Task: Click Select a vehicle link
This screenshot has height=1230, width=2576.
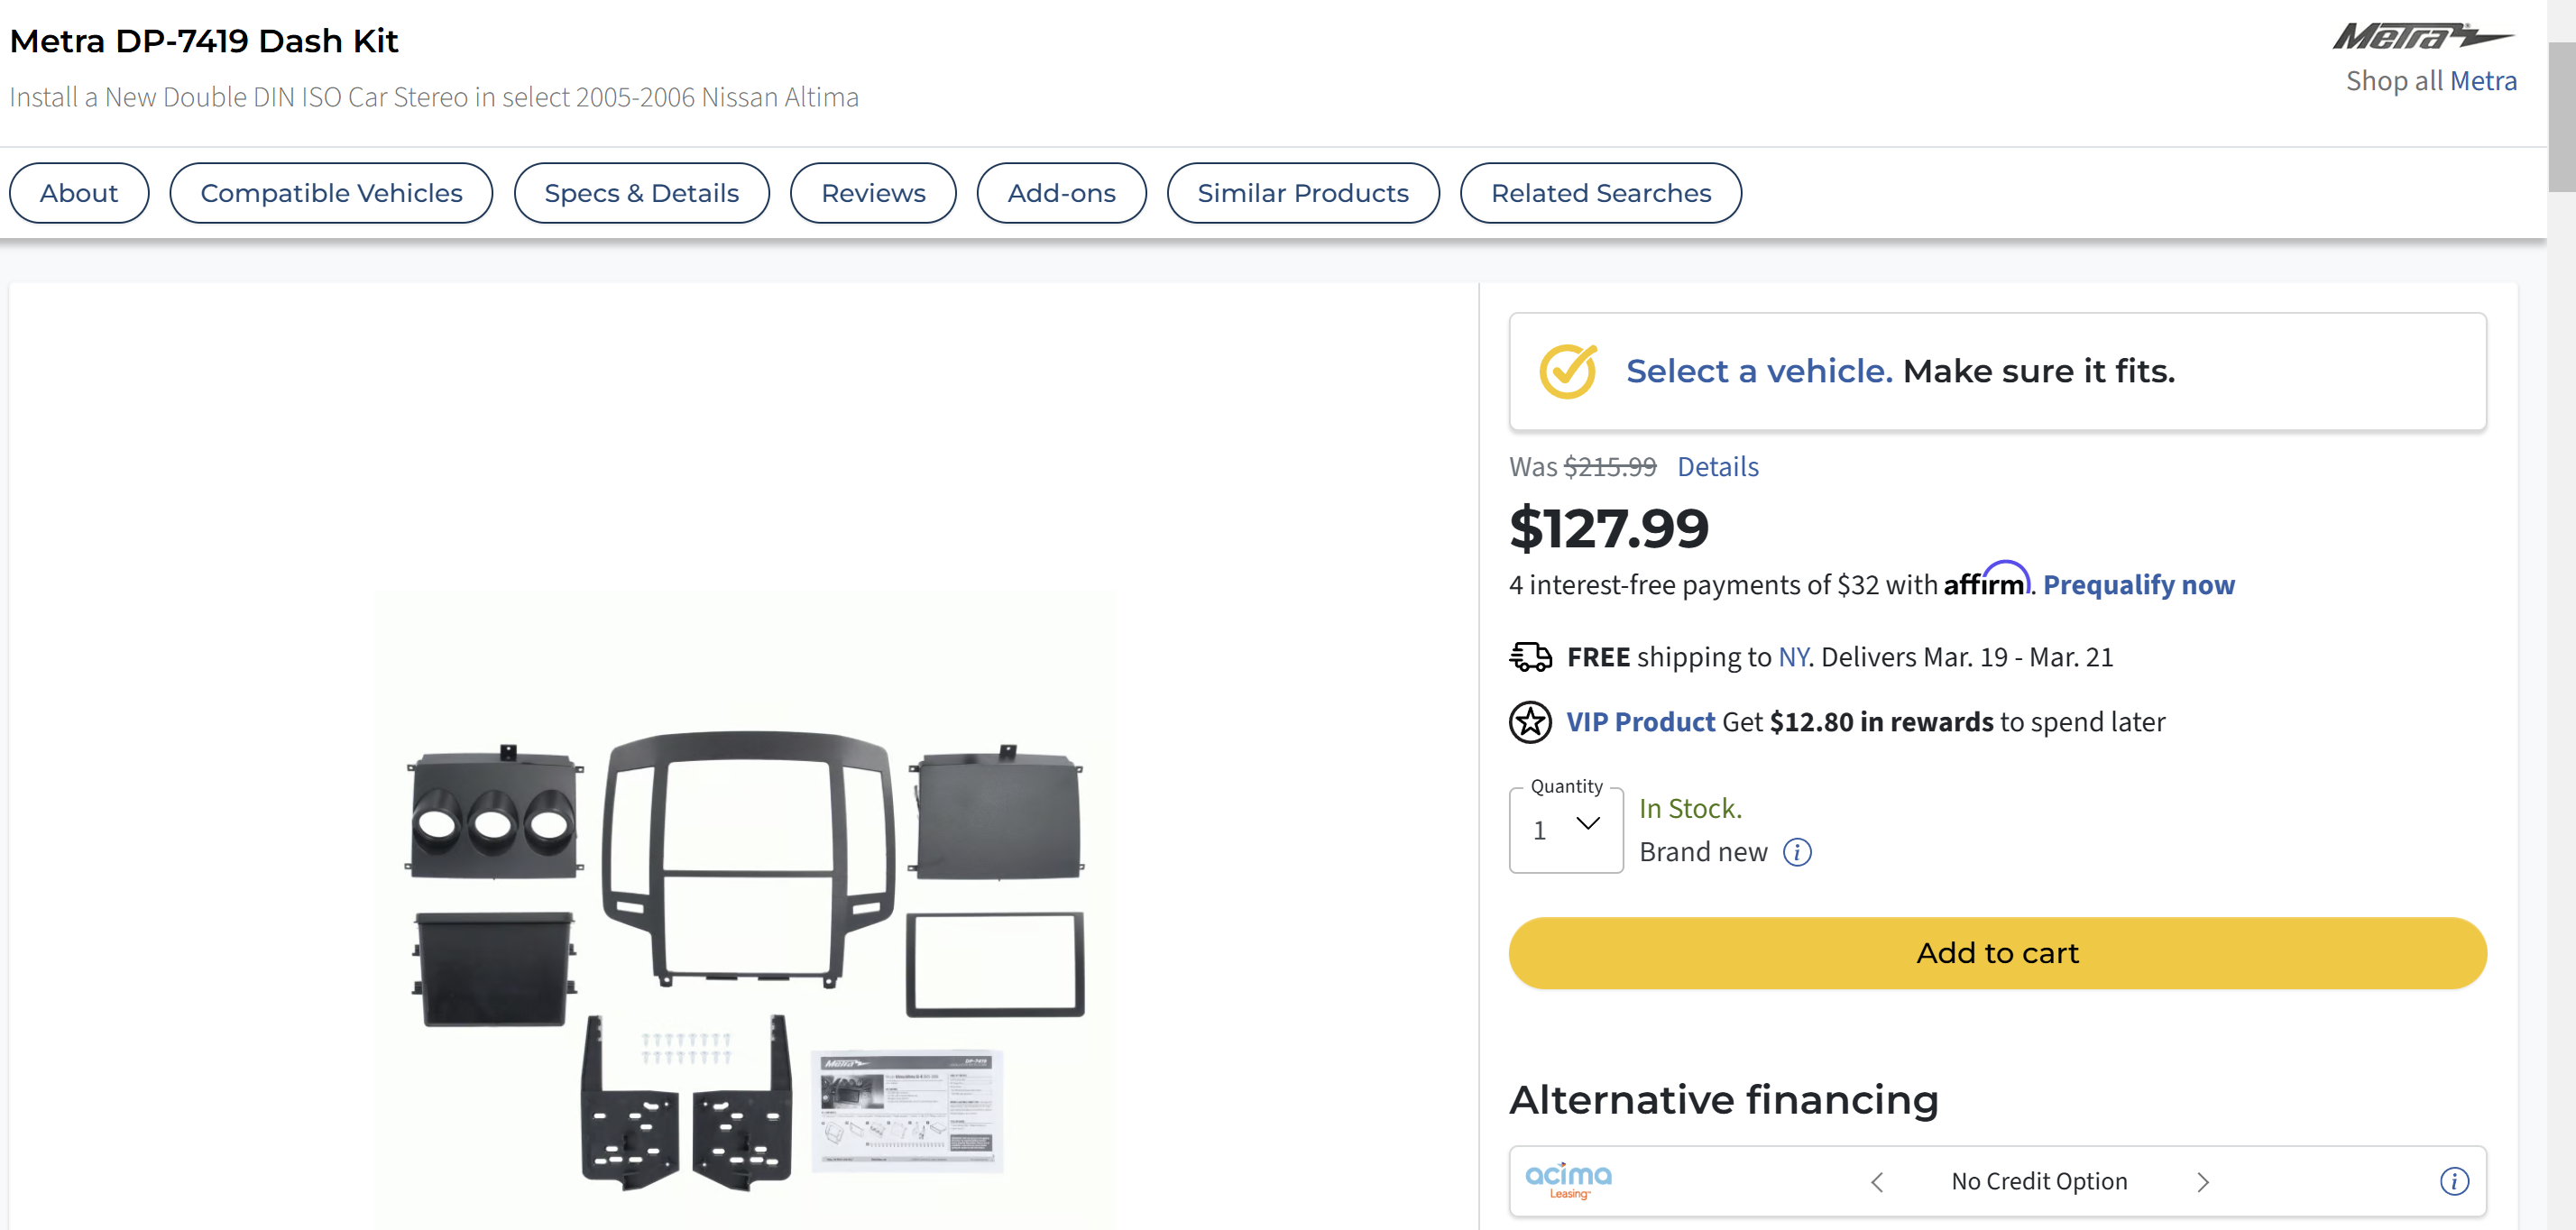Action: (1758, 371)
